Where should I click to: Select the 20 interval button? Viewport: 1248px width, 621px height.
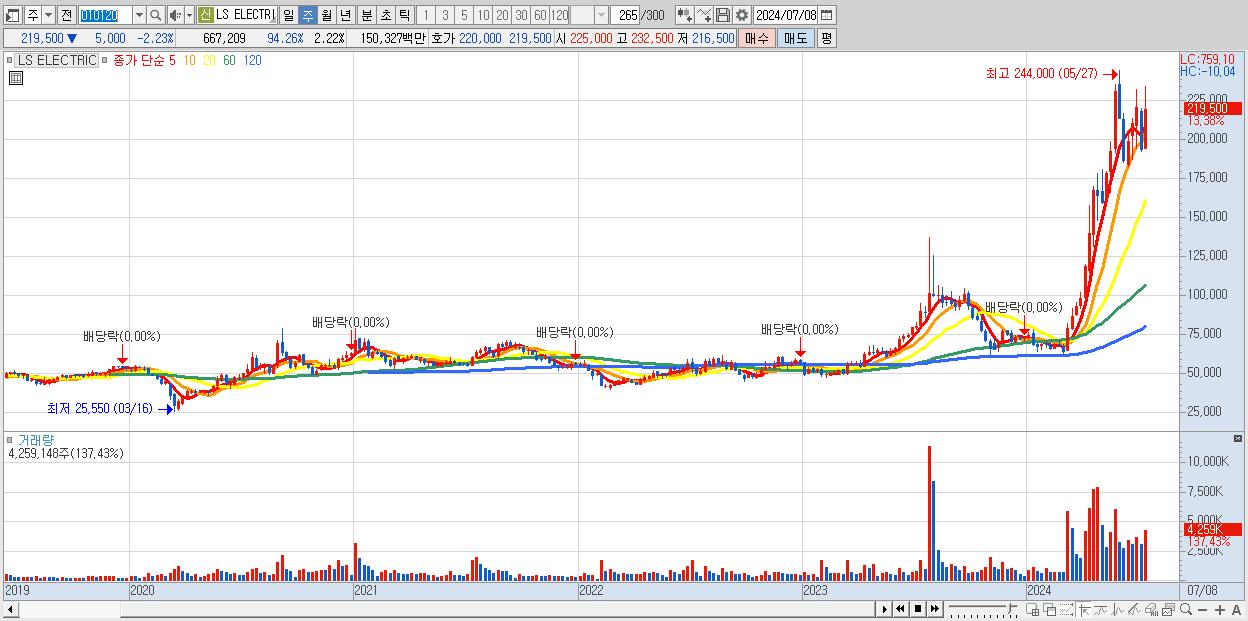pyautogui.click(x=502, y=15)
